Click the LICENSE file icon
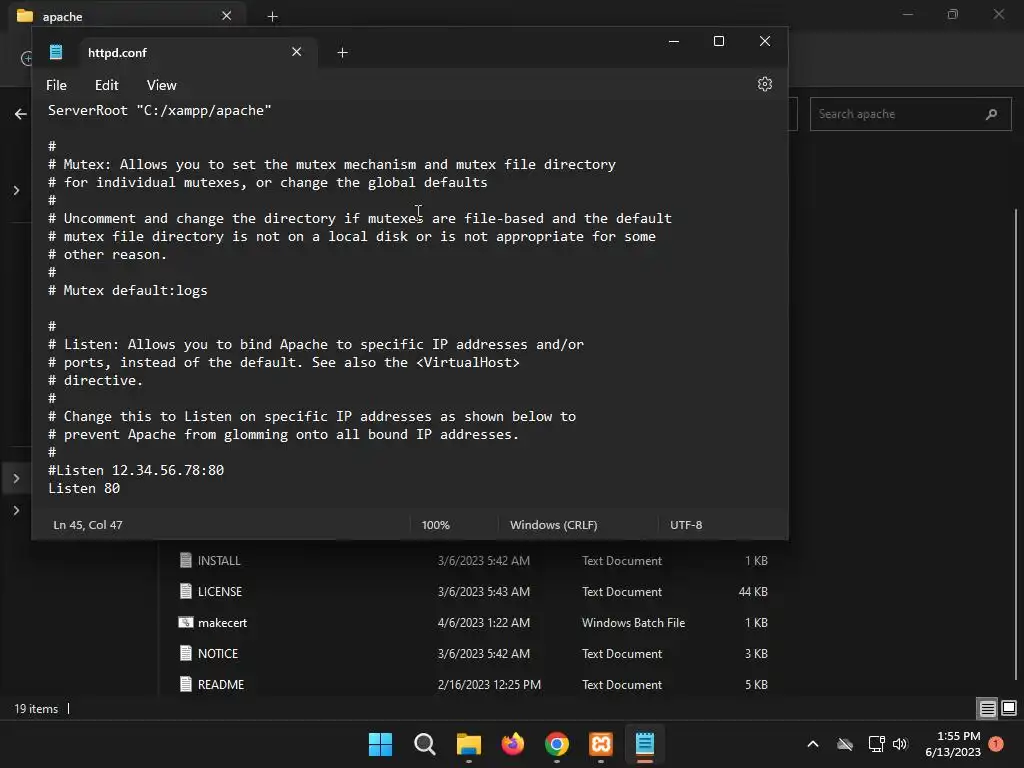The height and width of the screenshot is (768, 1024). tap(185, 592)
